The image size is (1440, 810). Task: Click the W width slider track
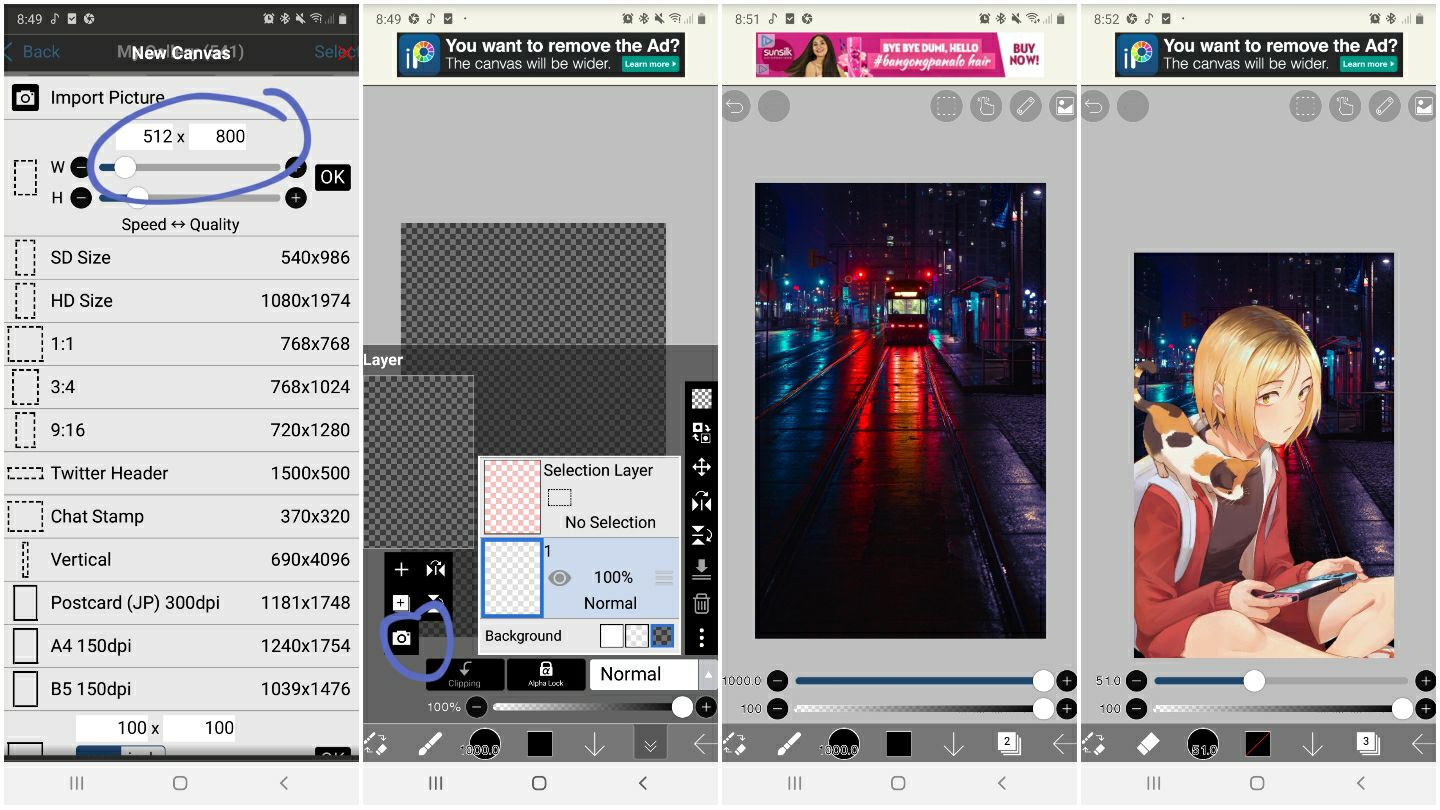(x=189, y=167)
